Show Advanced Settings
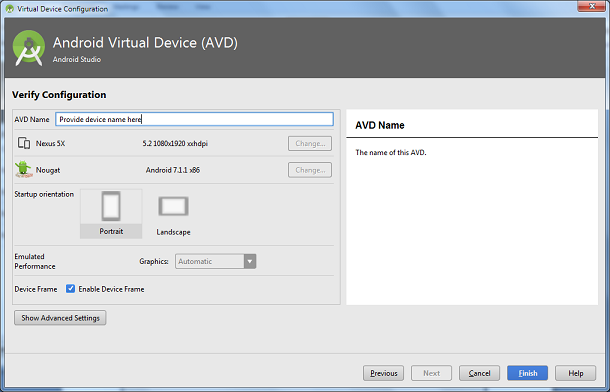The image size is (610, 392). click(x=60, y=318)
